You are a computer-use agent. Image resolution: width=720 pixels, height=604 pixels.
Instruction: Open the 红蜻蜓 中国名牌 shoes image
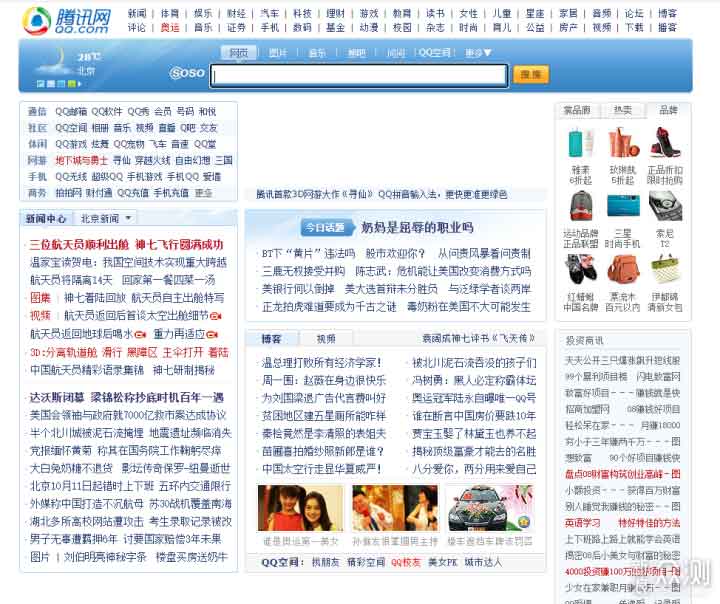[580, 270]
